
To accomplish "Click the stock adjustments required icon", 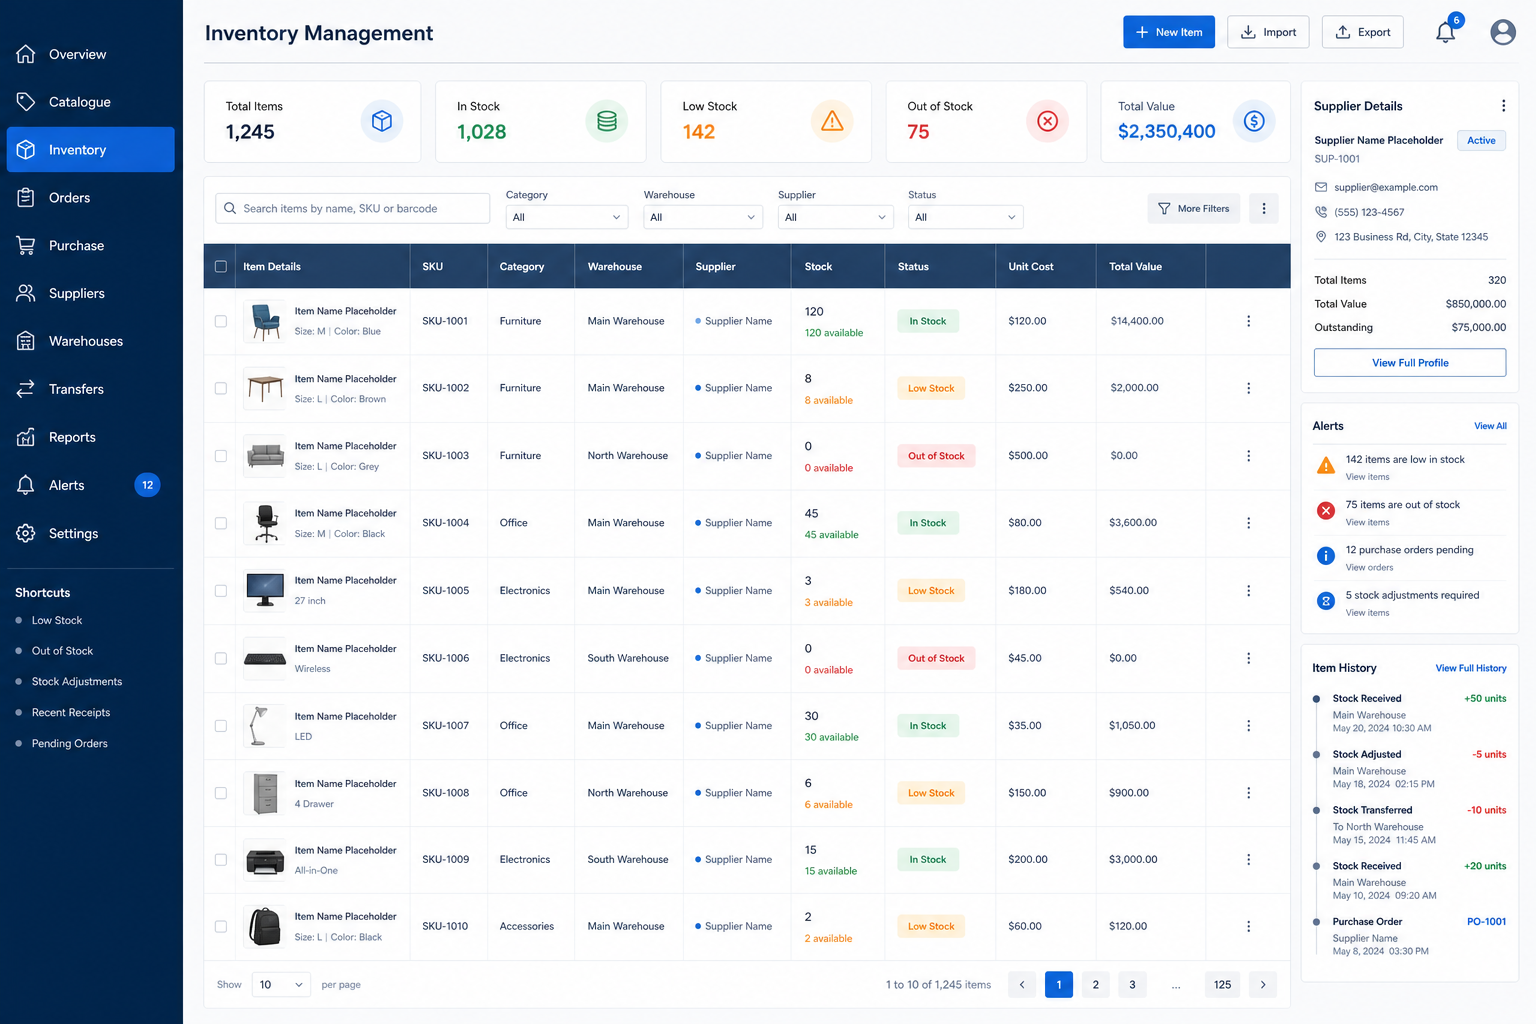I will [1326, 601].
